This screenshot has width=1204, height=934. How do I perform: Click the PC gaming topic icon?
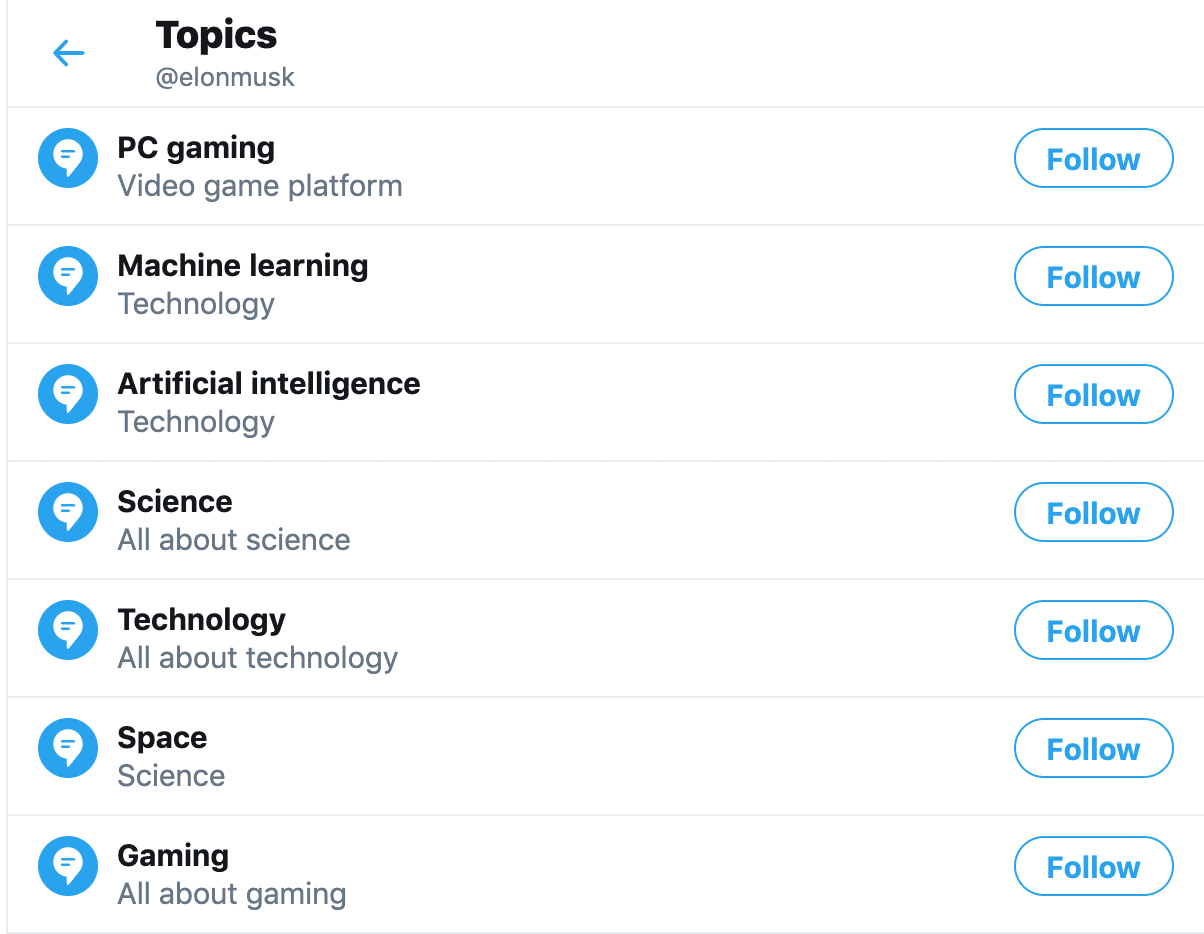(x=68, y=158)
